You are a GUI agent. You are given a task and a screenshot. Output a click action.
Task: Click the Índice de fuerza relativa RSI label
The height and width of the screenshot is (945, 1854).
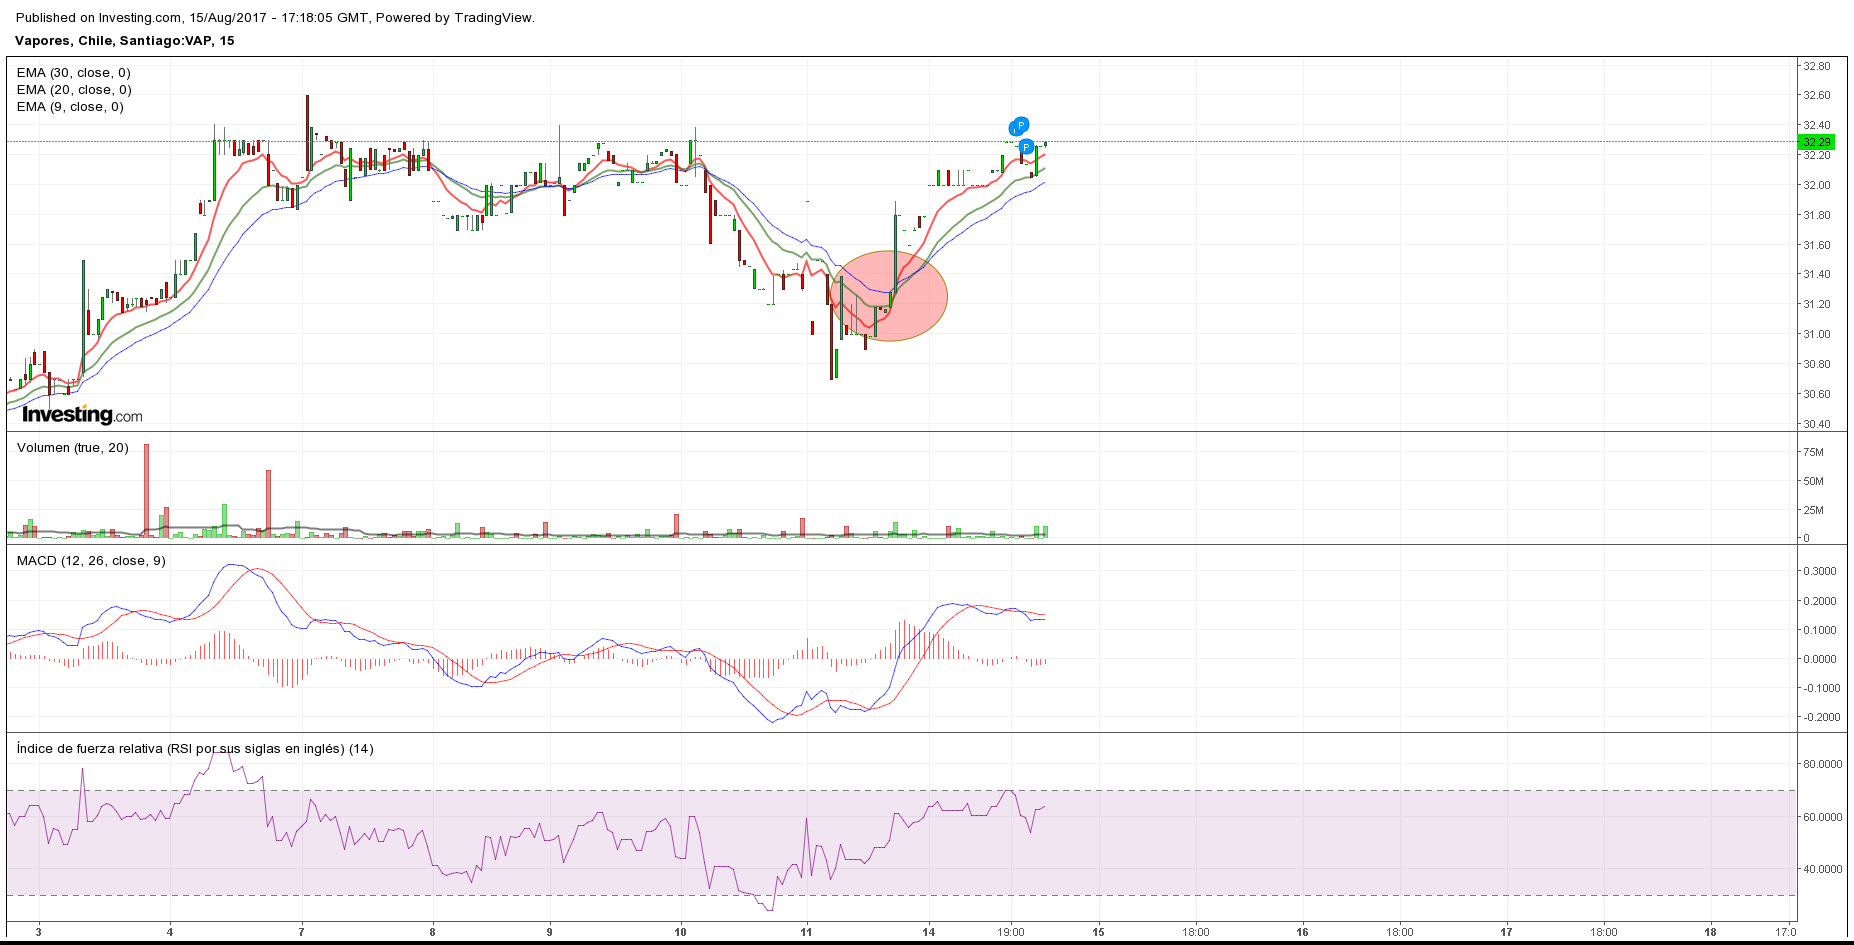(195, 749)
